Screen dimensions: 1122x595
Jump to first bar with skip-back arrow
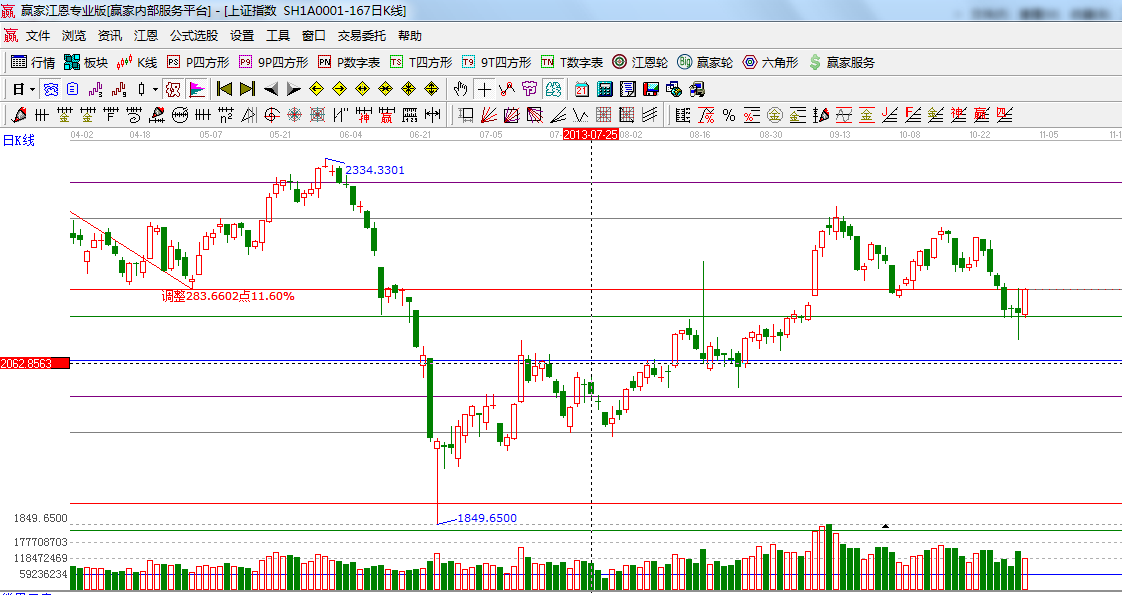[x=224, y=89]
